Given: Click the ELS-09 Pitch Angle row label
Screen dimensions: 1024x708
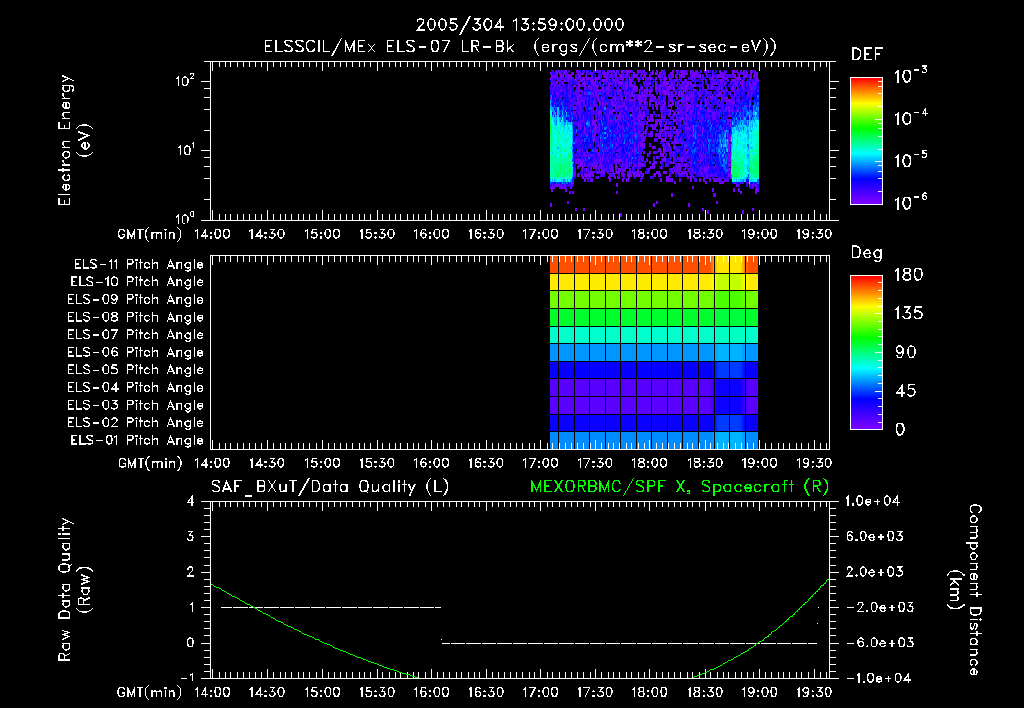Looking at the screenshot, I should tap(135, 300).
